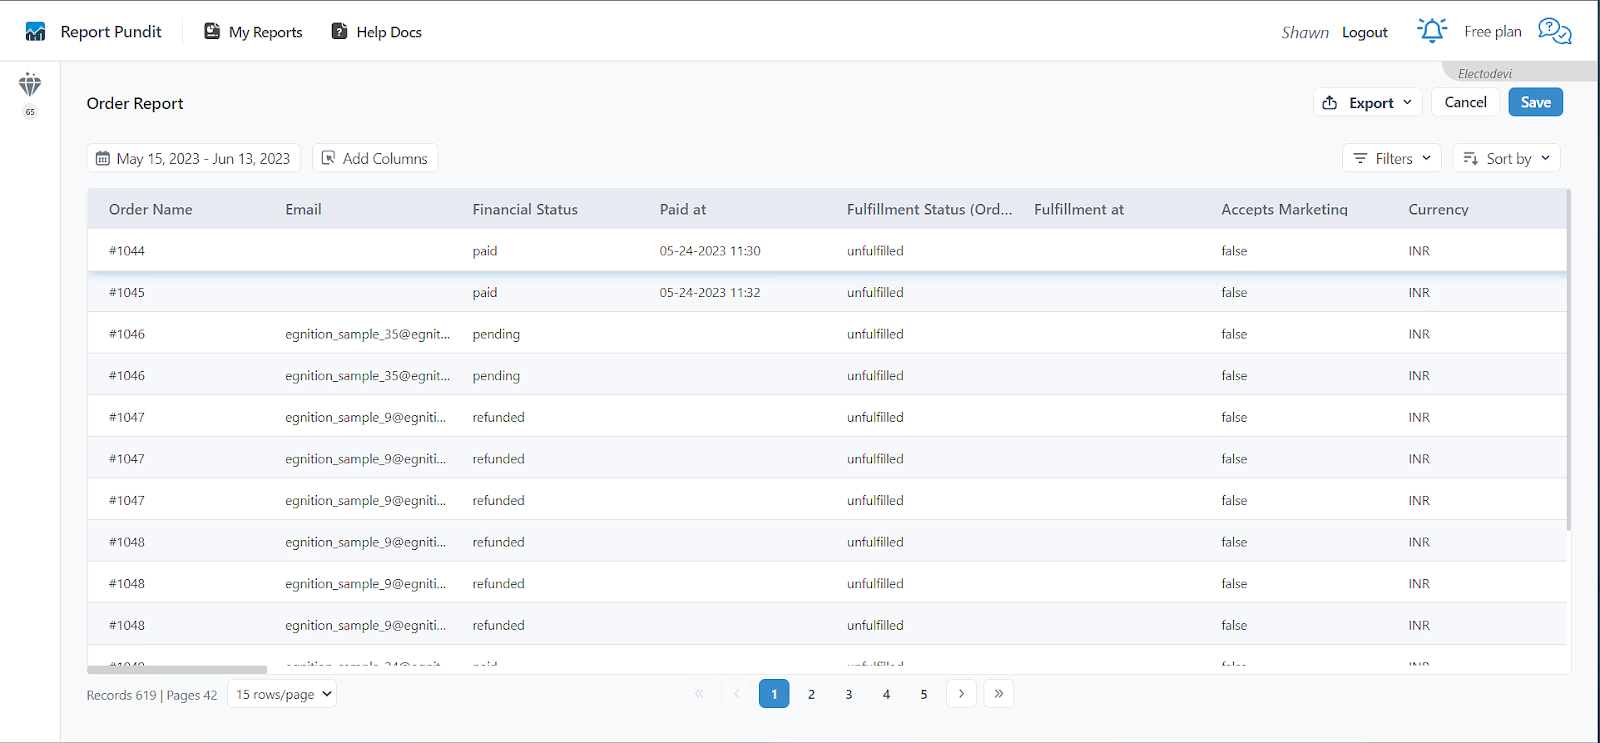Click the Email column header
The width and height of the screenshot is (1600, 743).
[x=303, y=209]
